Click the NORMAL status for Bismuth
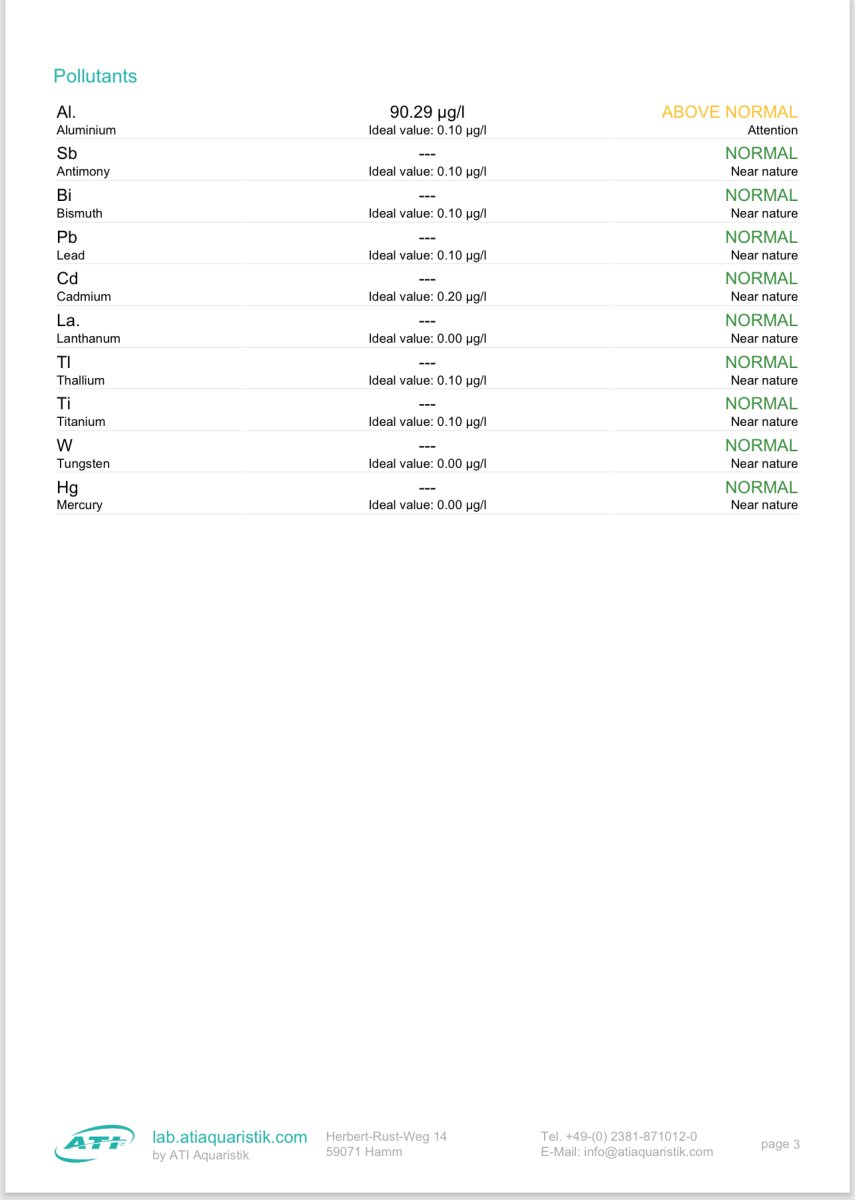This screenshot has width=855, height=1200. pyautogui.click(x=761, y=195)
